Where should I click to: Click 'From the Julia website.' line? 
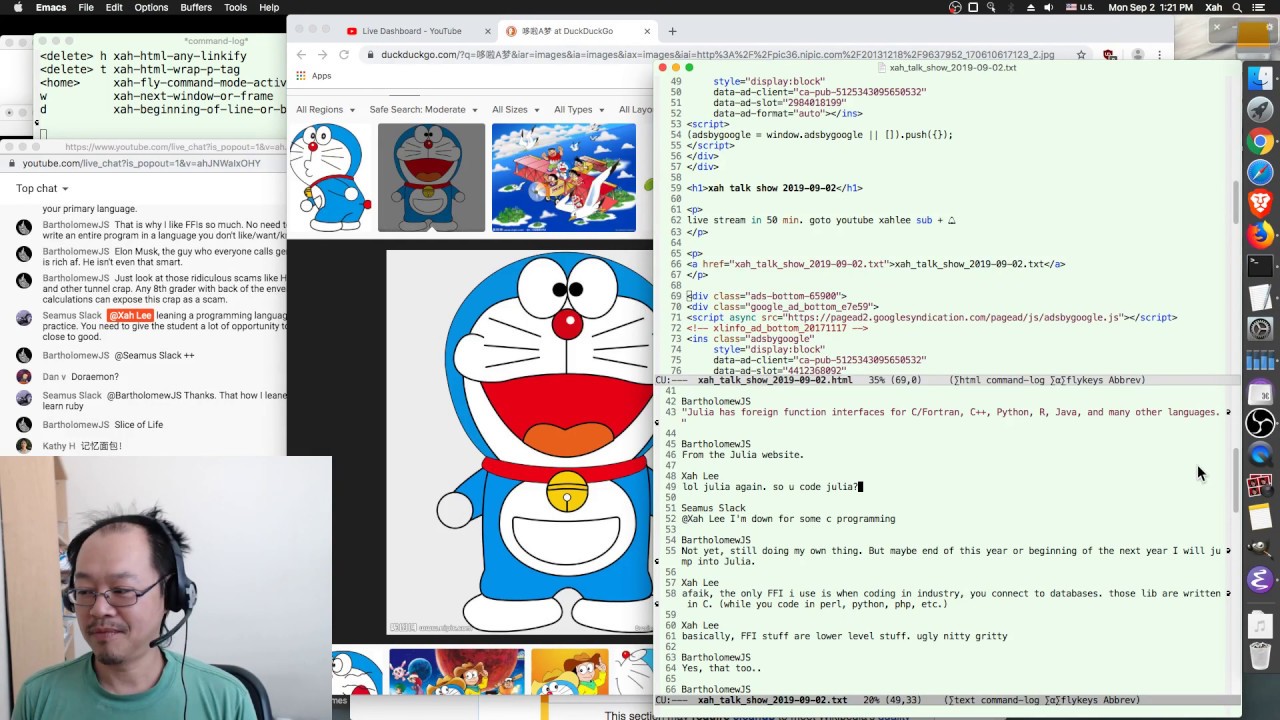pos(742,455)
